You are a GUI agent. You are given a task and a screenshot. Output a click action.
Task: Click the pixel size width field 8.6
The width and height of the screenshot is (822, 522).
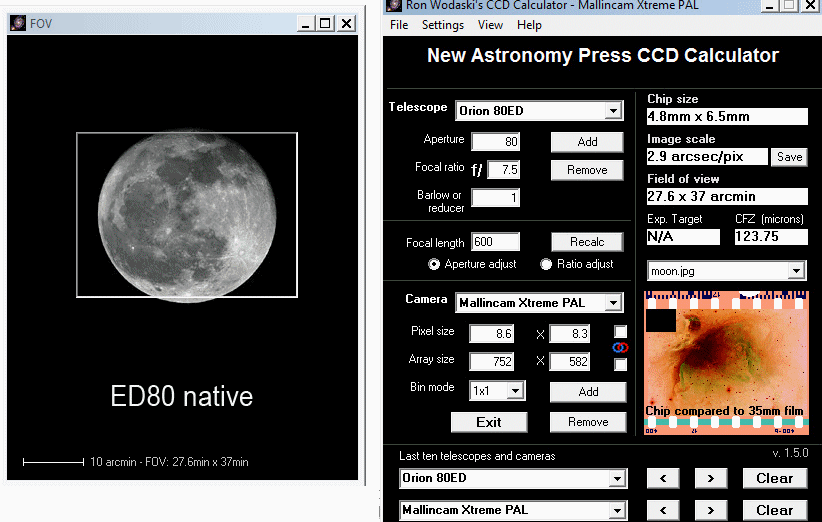(492, 333)
